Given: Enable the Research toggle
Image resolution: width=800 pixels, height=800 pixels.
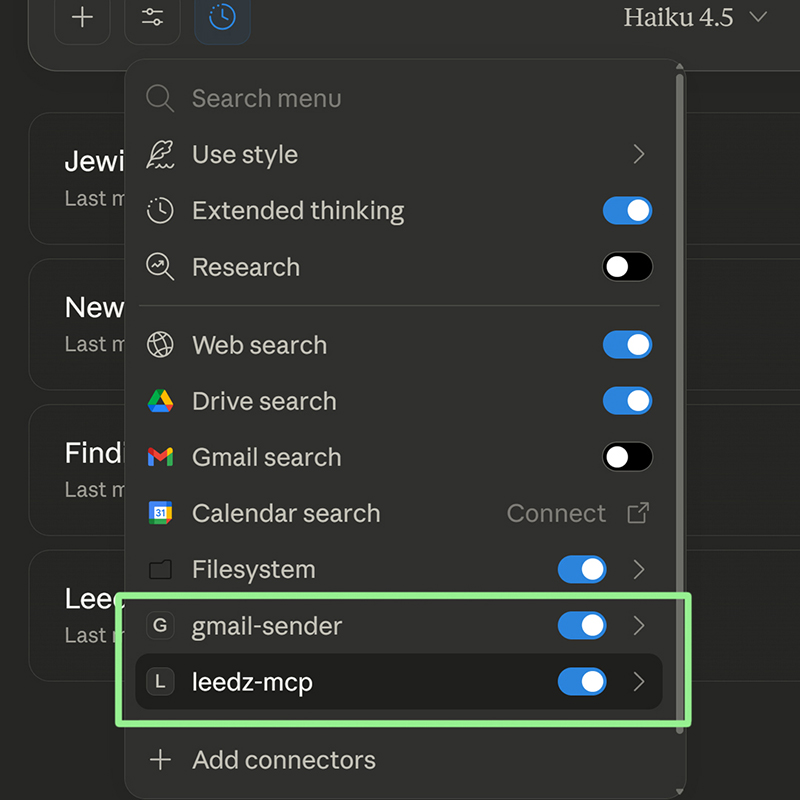Looking at the screenshot, I should tap(627, 267).
